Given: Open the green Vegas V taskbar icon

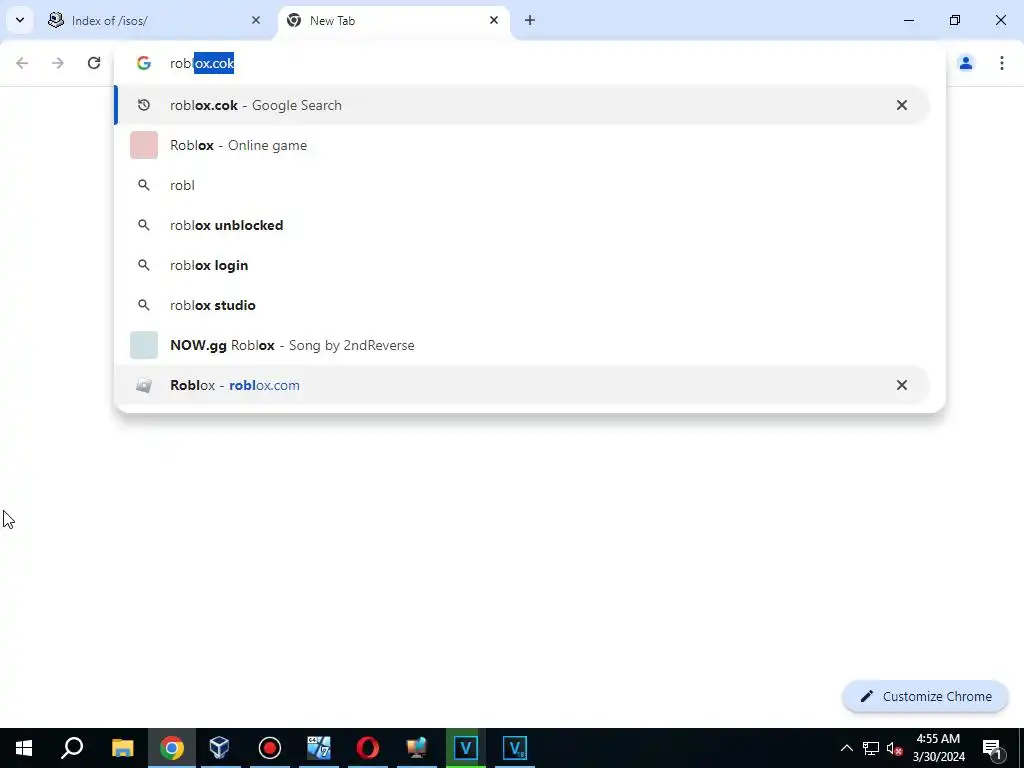Looking at the screenshot, I should pos(466,748).
